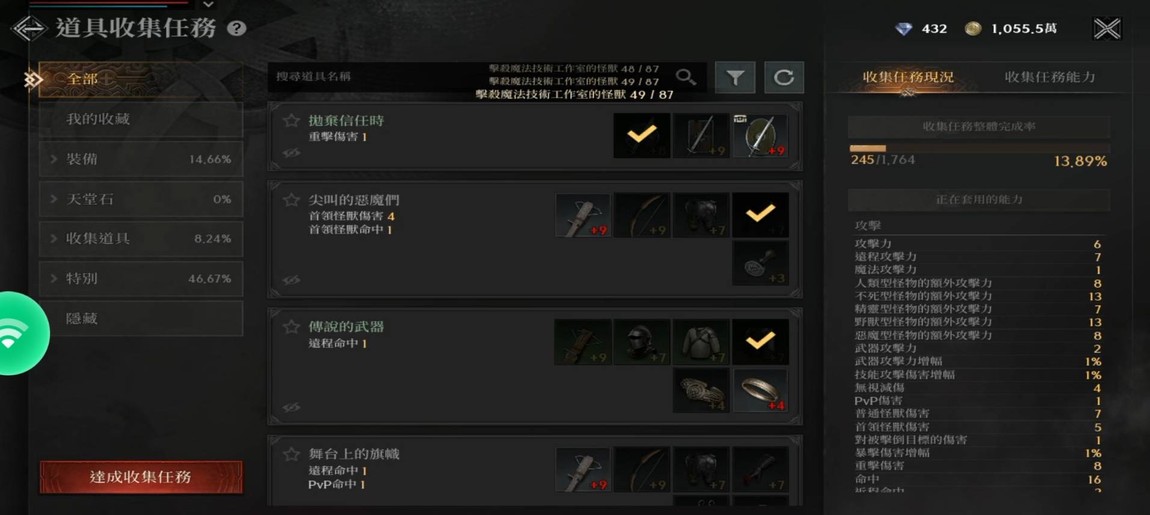Click the back arrow beside 道具收集任務
This screenshot has height=515, width=1150.
tap(29, 29)
